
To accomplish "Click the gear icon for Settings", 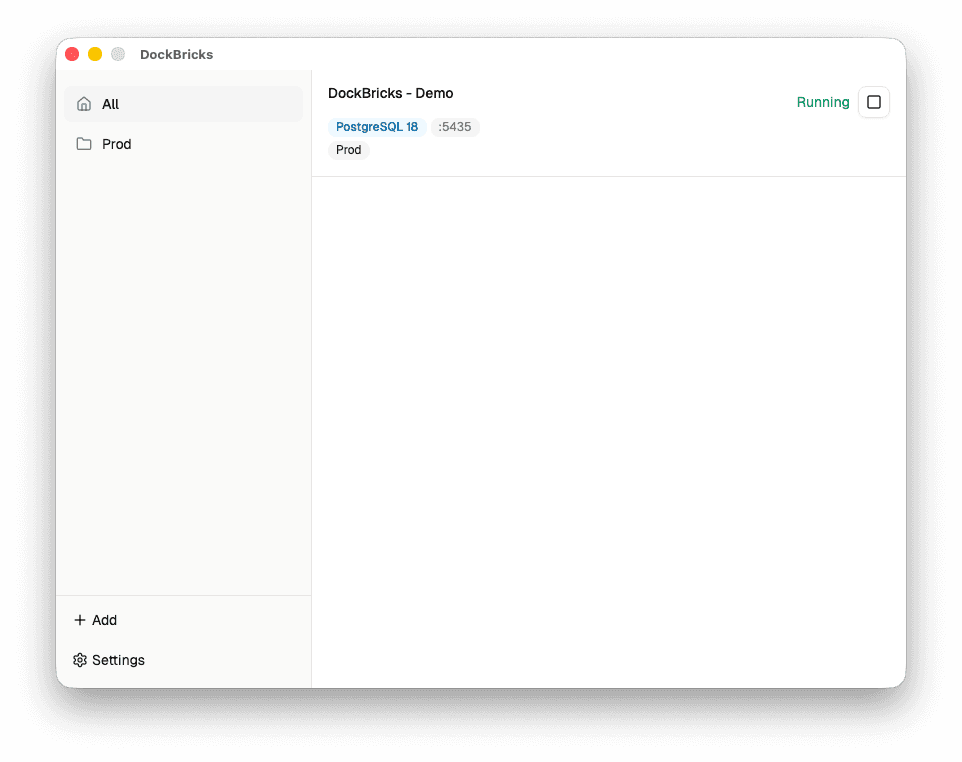I will click(80, 660).
